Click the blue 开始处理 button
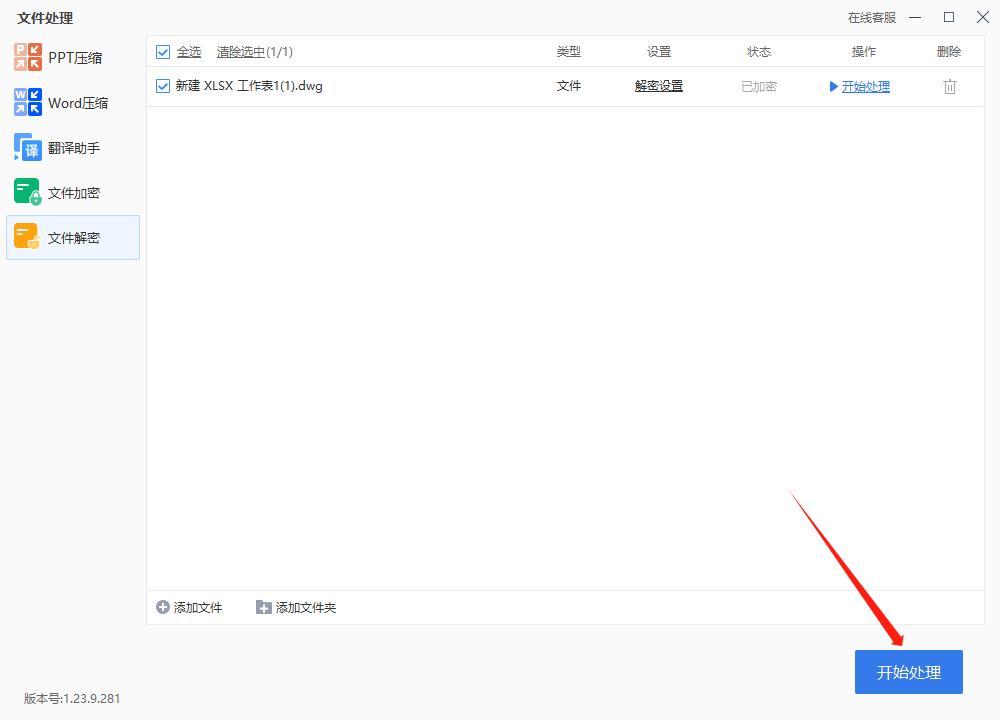Screen dimensions: 1000x720 click(x=908, y=672)
